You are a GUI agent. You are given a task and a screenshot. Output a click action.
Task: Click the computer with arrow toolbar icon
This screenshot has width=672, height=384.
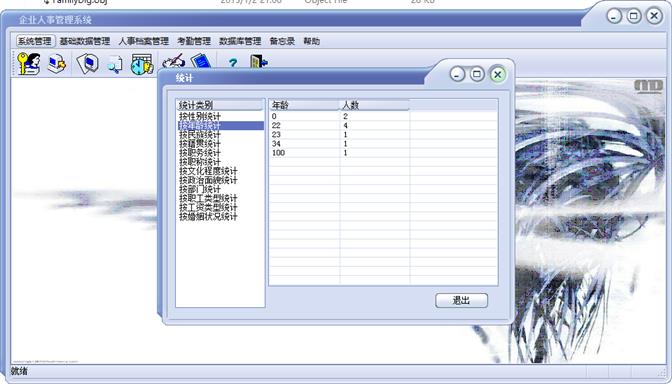point(57,63)
